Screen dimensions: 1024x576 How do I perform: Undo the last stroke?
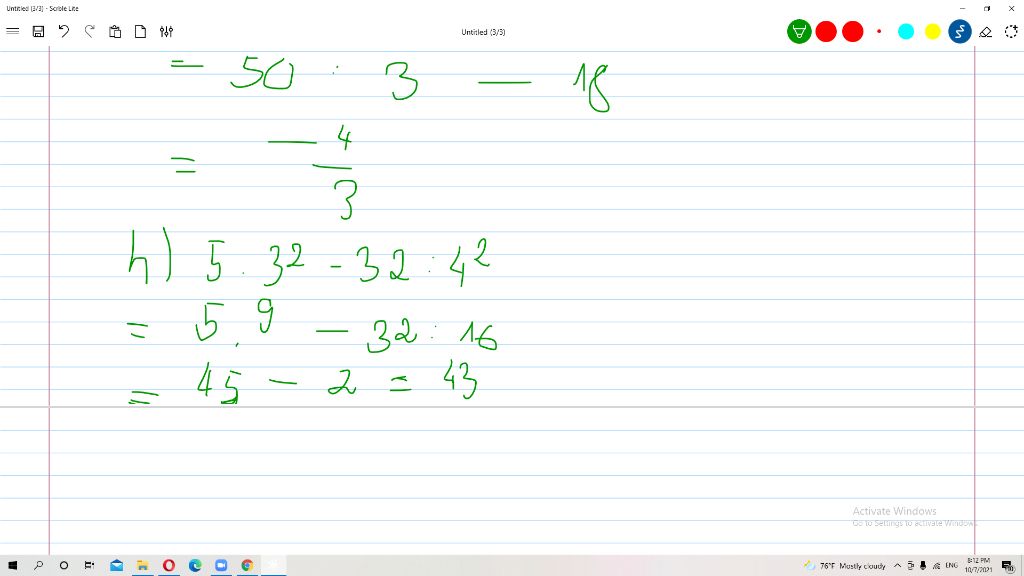coord(63,31)
